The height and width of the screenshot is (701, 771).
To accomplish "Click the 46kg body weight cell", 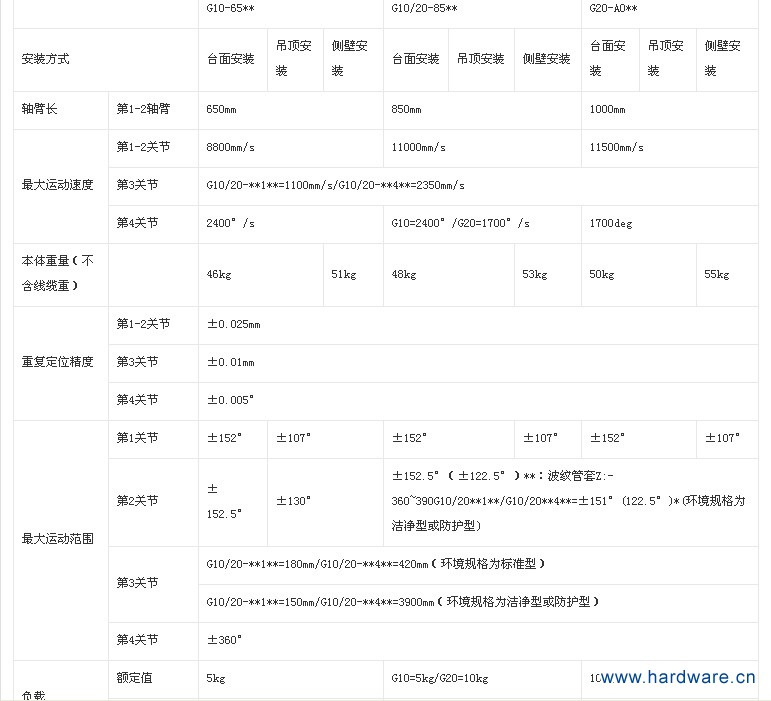I will coord(220,274).
